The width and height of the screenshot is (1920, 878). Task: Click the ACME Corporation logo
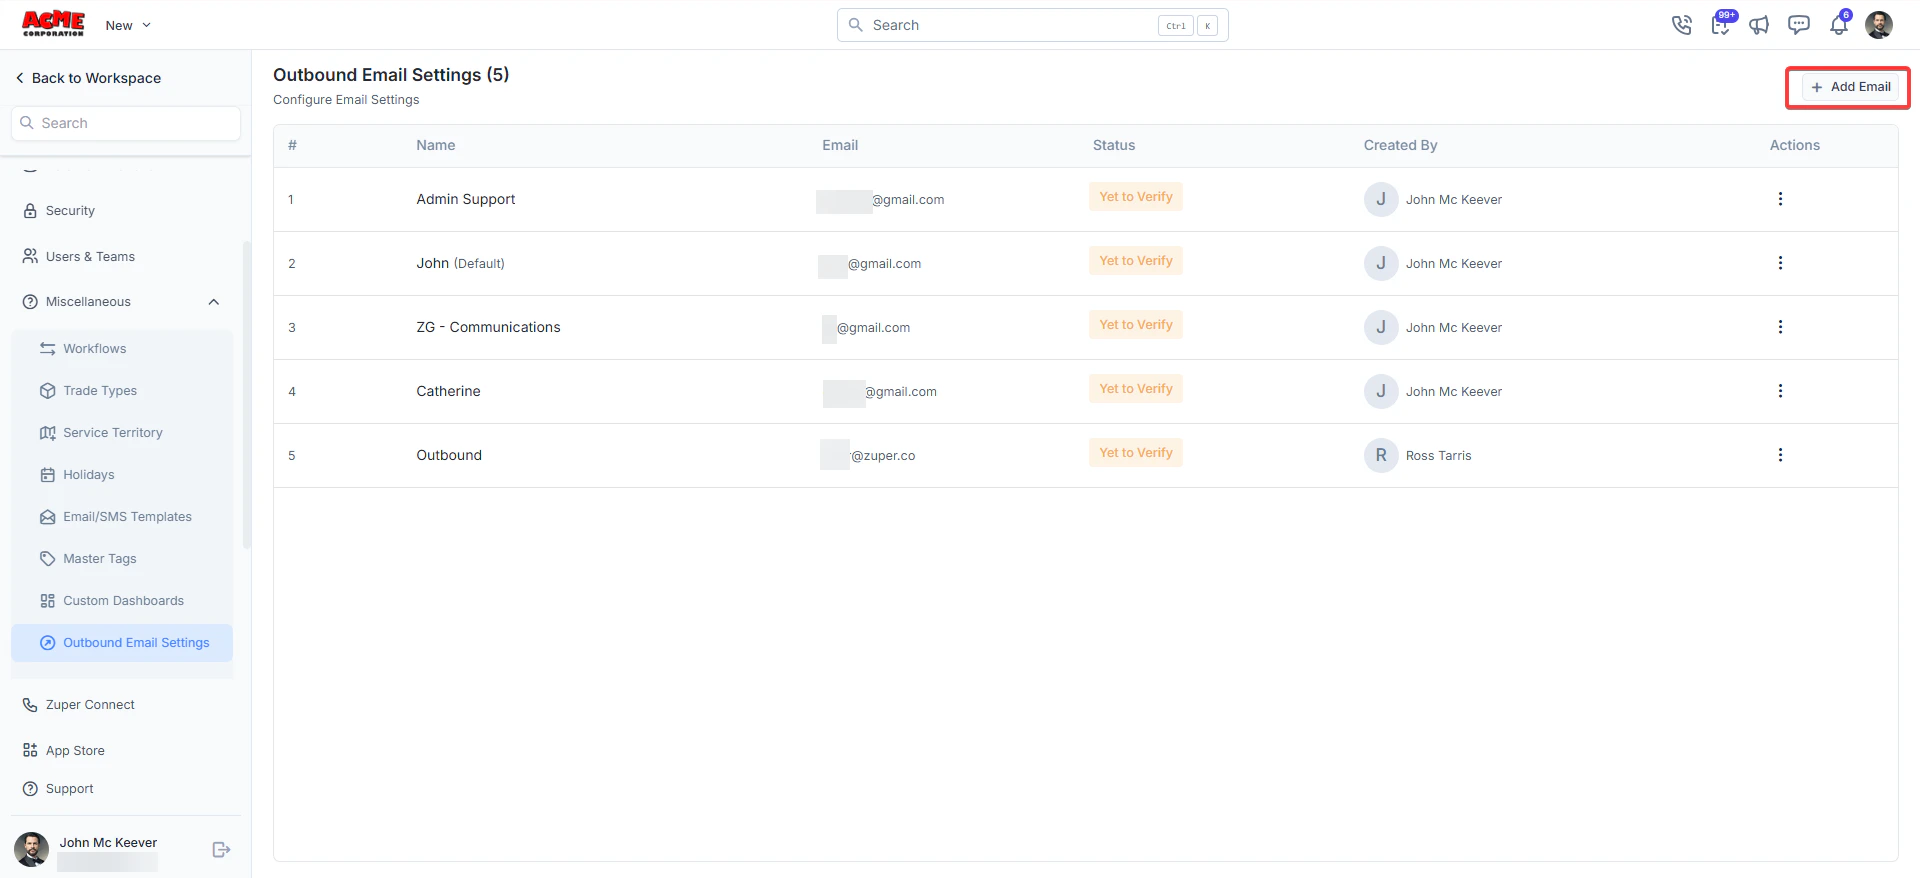(x=53, y=24)
